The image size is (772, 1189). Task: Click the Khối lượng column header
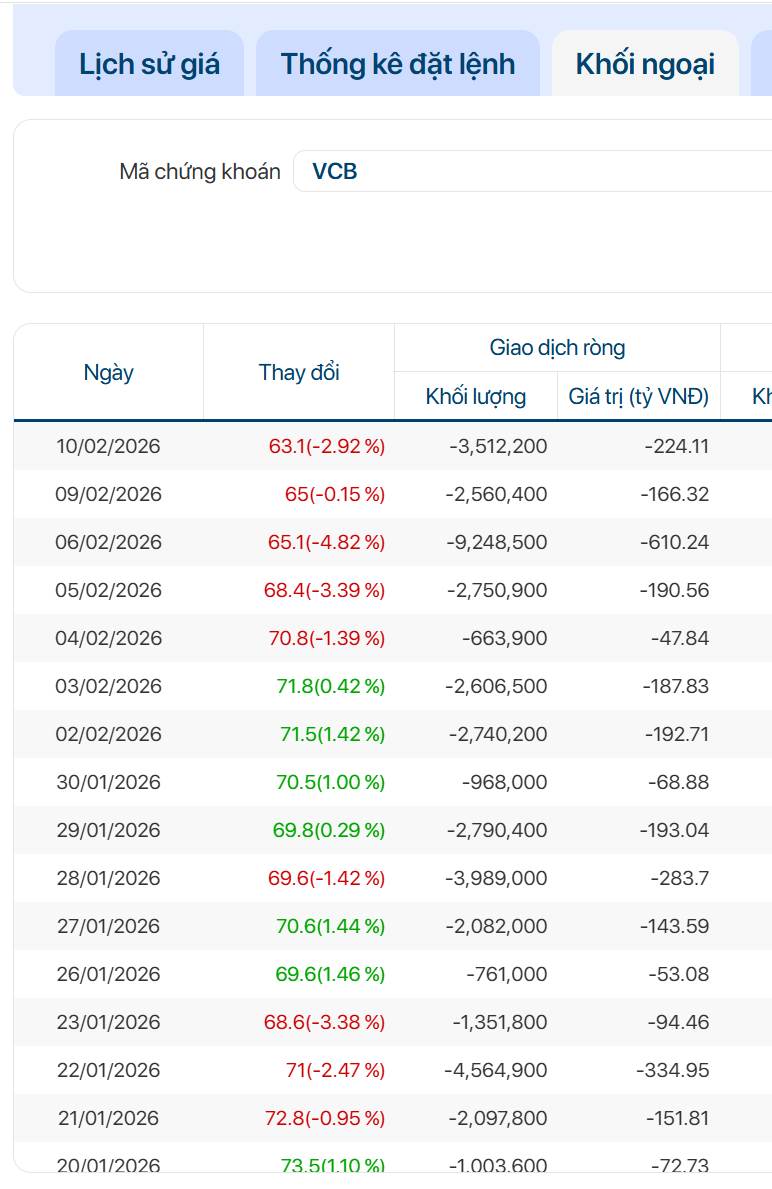point(476,396)
